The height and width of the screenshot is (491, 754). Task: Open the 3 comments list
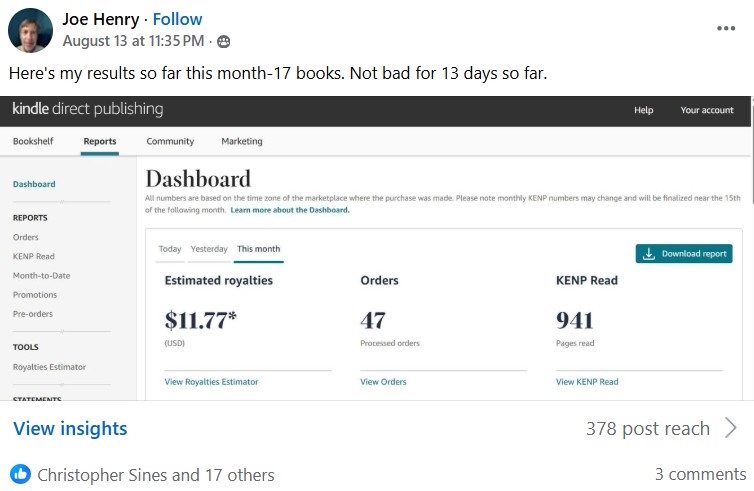[x=700, y=475]
